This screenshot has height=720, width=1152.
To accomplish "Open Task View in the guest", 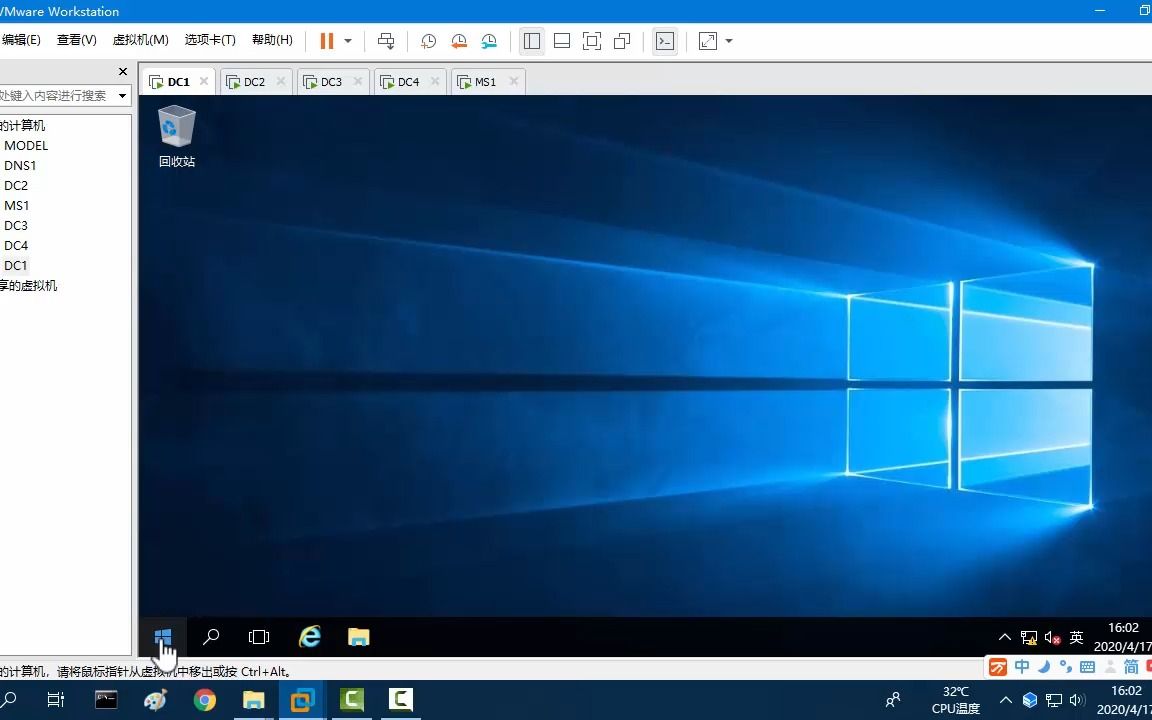I will click(x=259, y=636).
